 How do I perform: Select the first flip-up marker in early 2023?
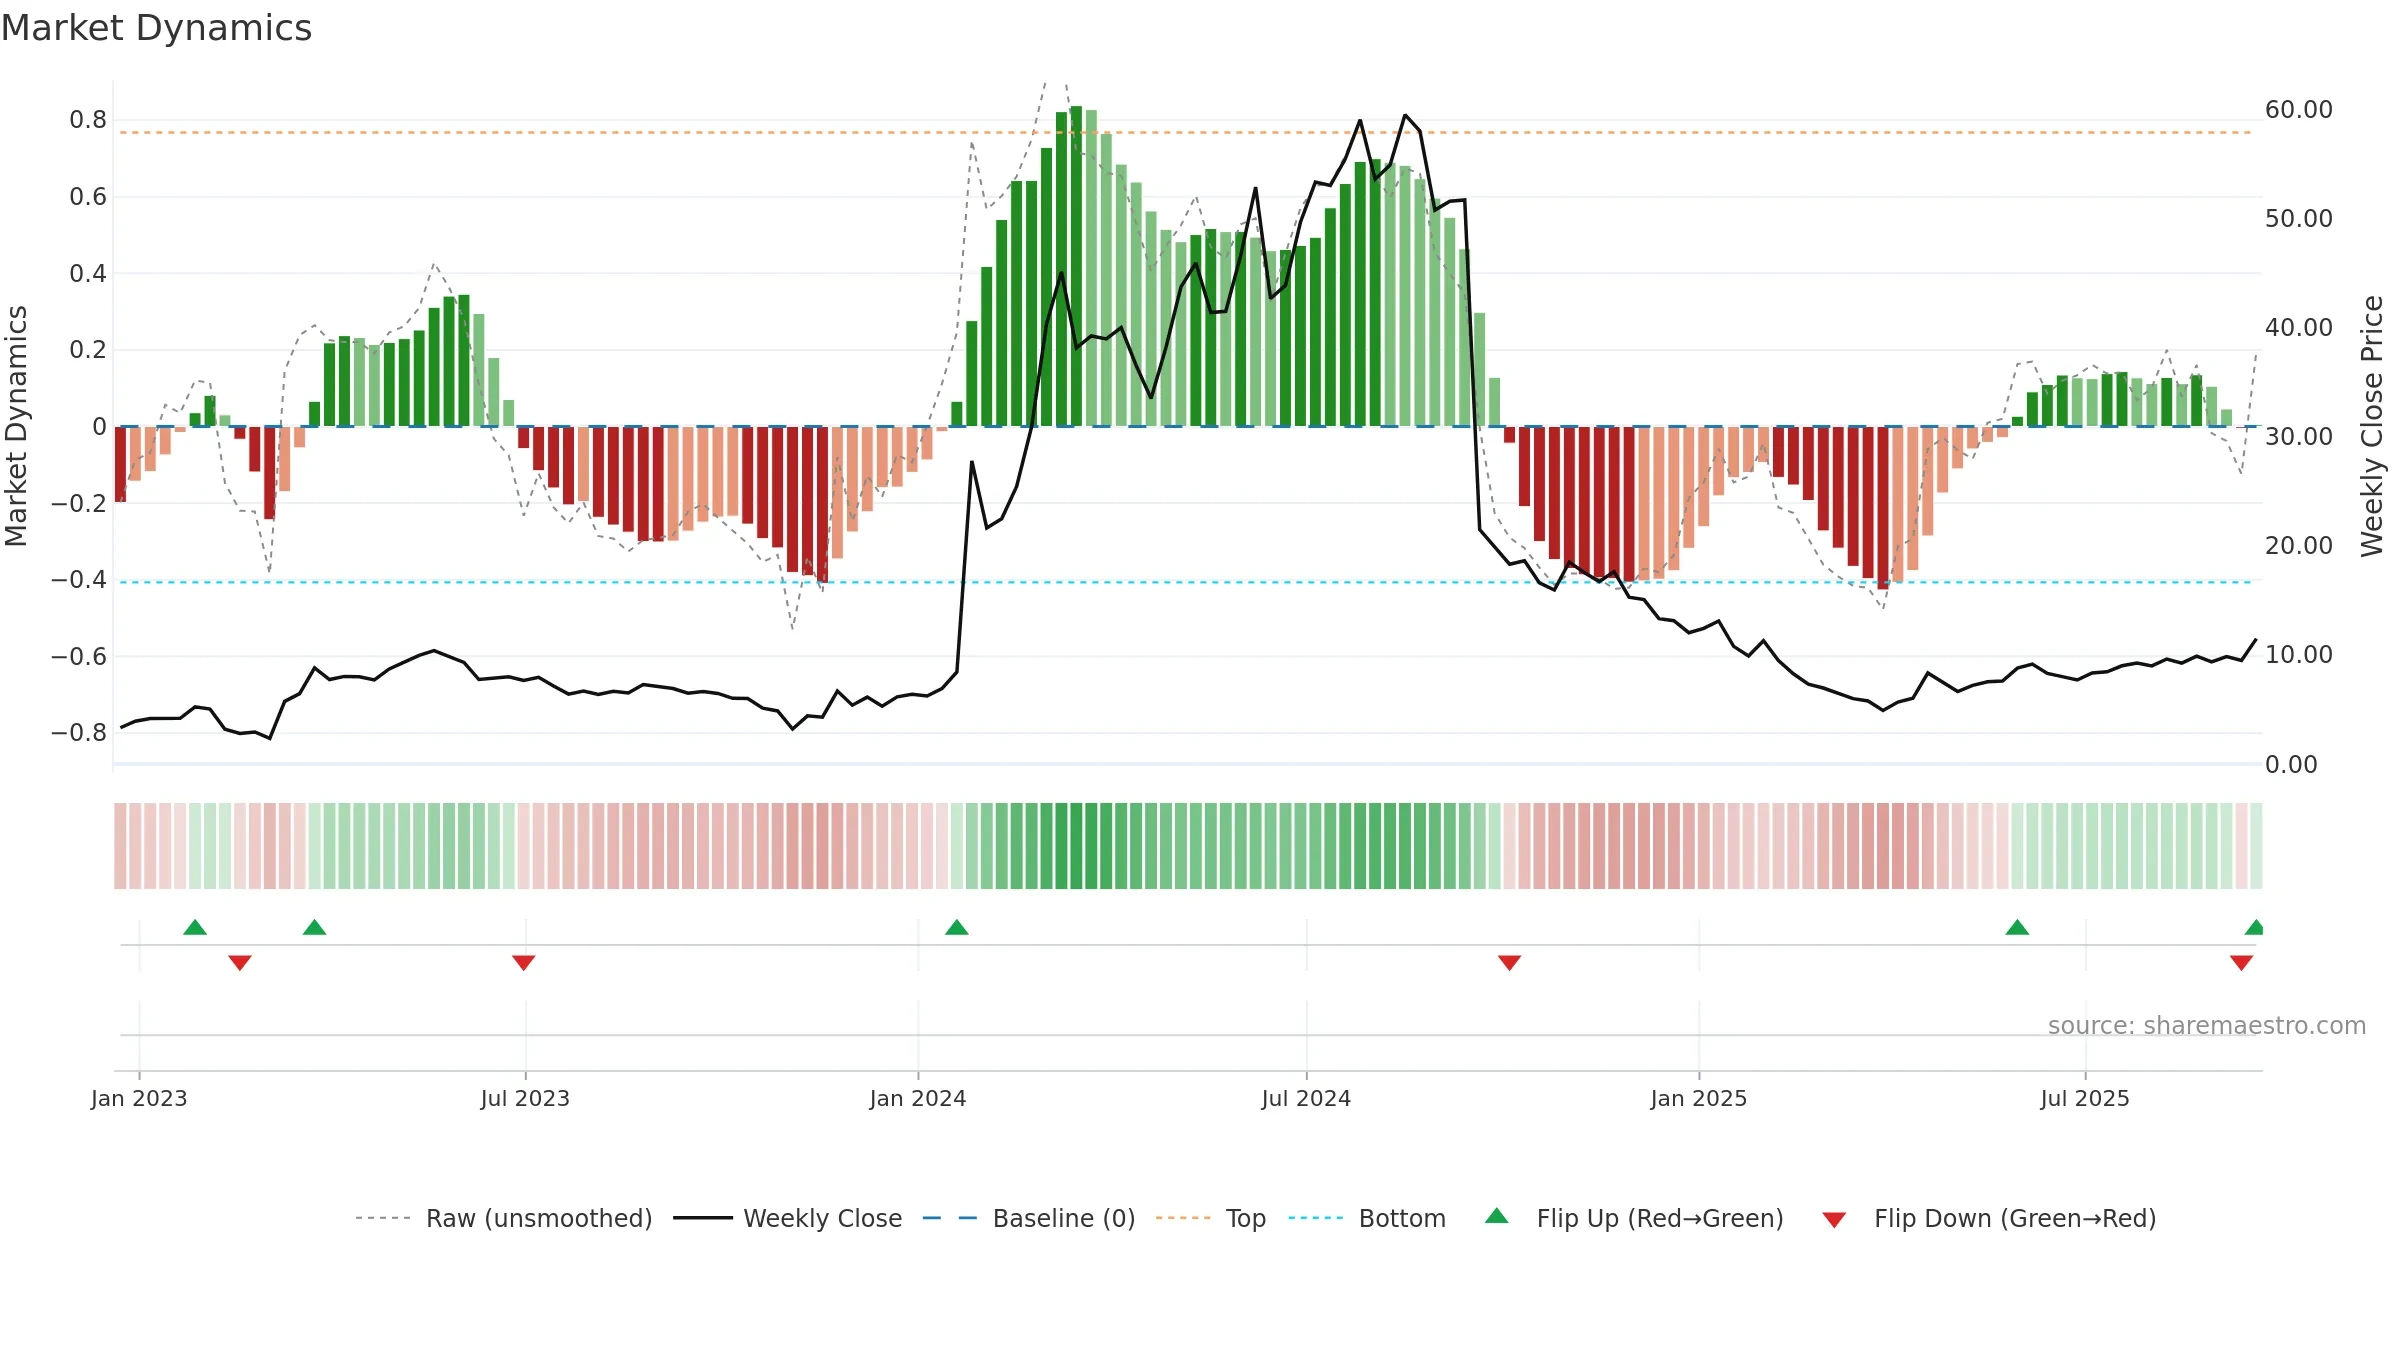pos(195,927)
